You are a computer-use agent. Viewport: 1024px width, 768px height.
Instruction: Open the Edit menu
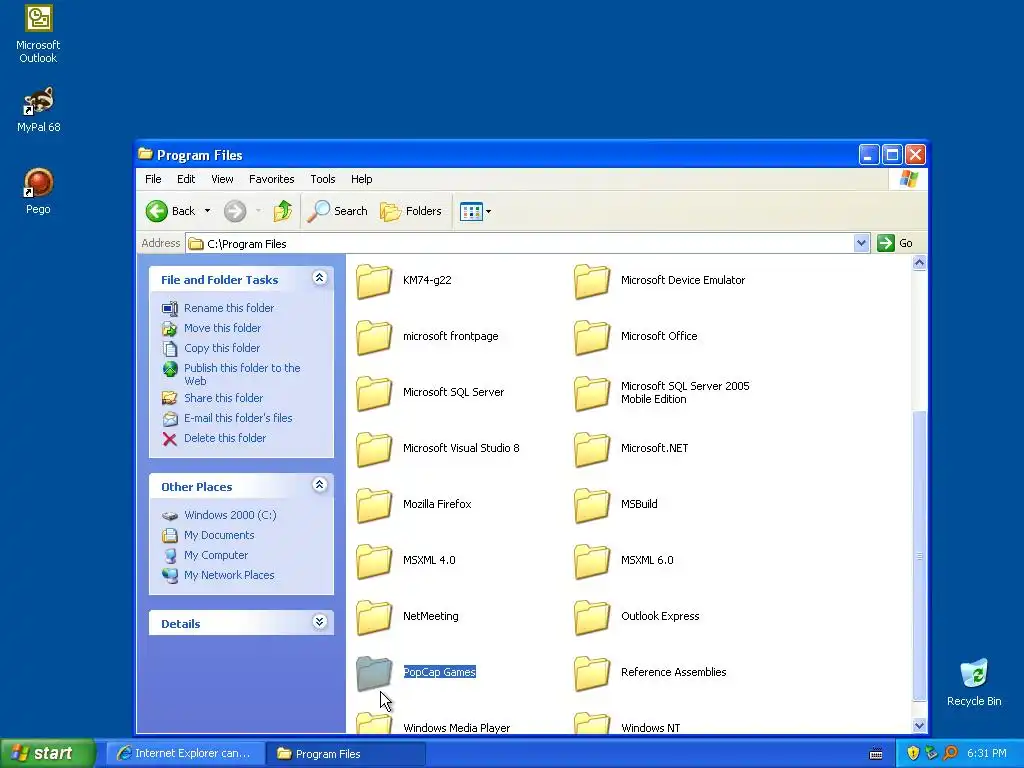click(x=185, y=179)
